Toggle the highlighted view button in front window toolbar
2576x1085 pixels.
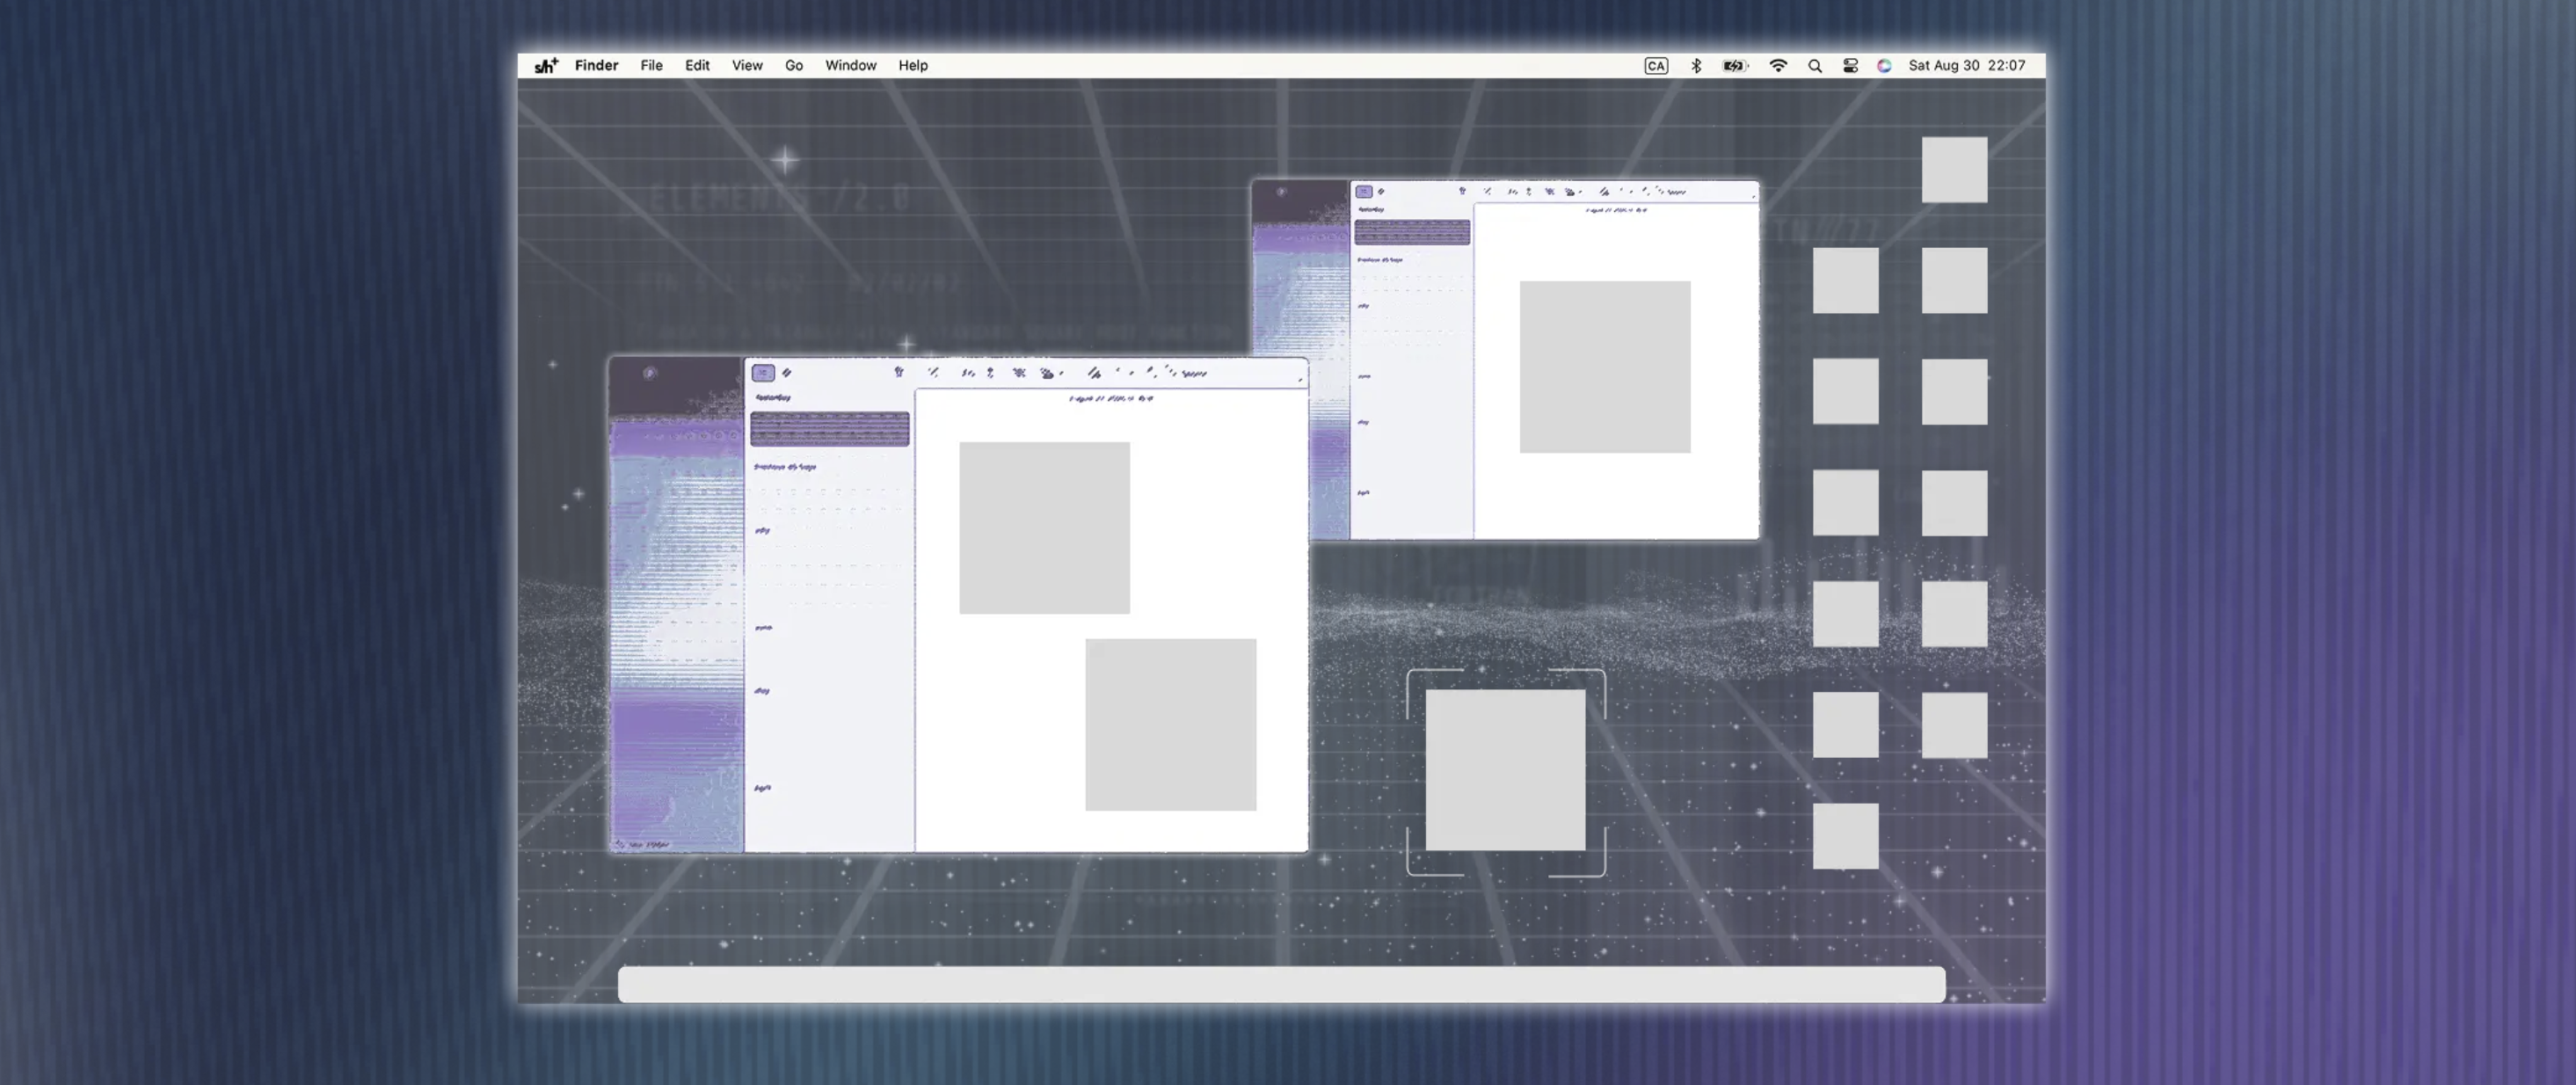tap(763, 373)
